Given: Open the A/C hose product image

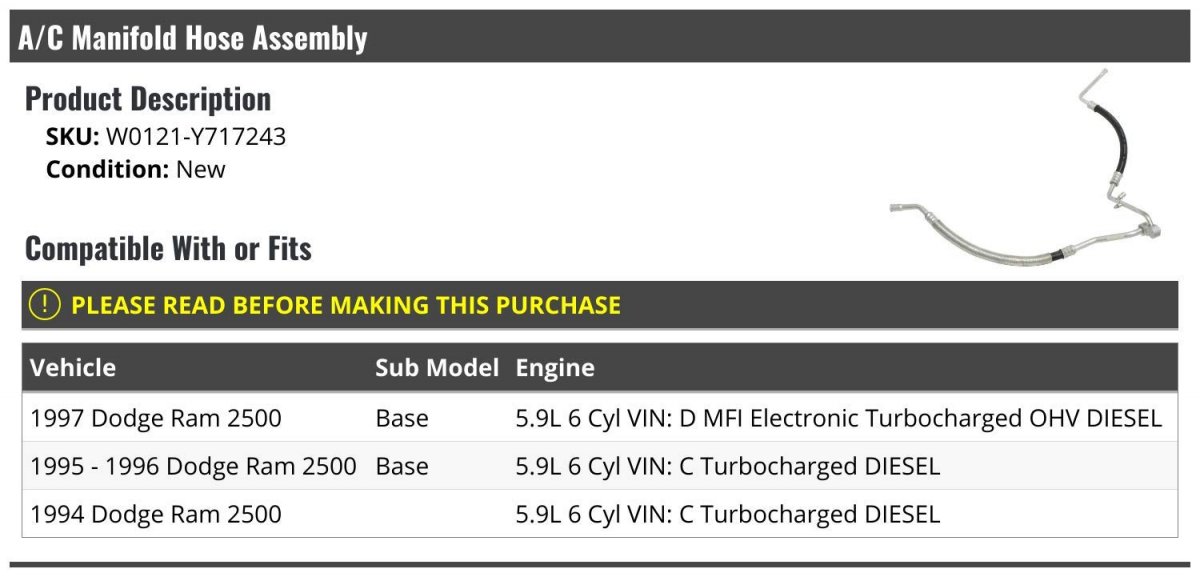Looking at the screenshot, I should coord(1026,168).
